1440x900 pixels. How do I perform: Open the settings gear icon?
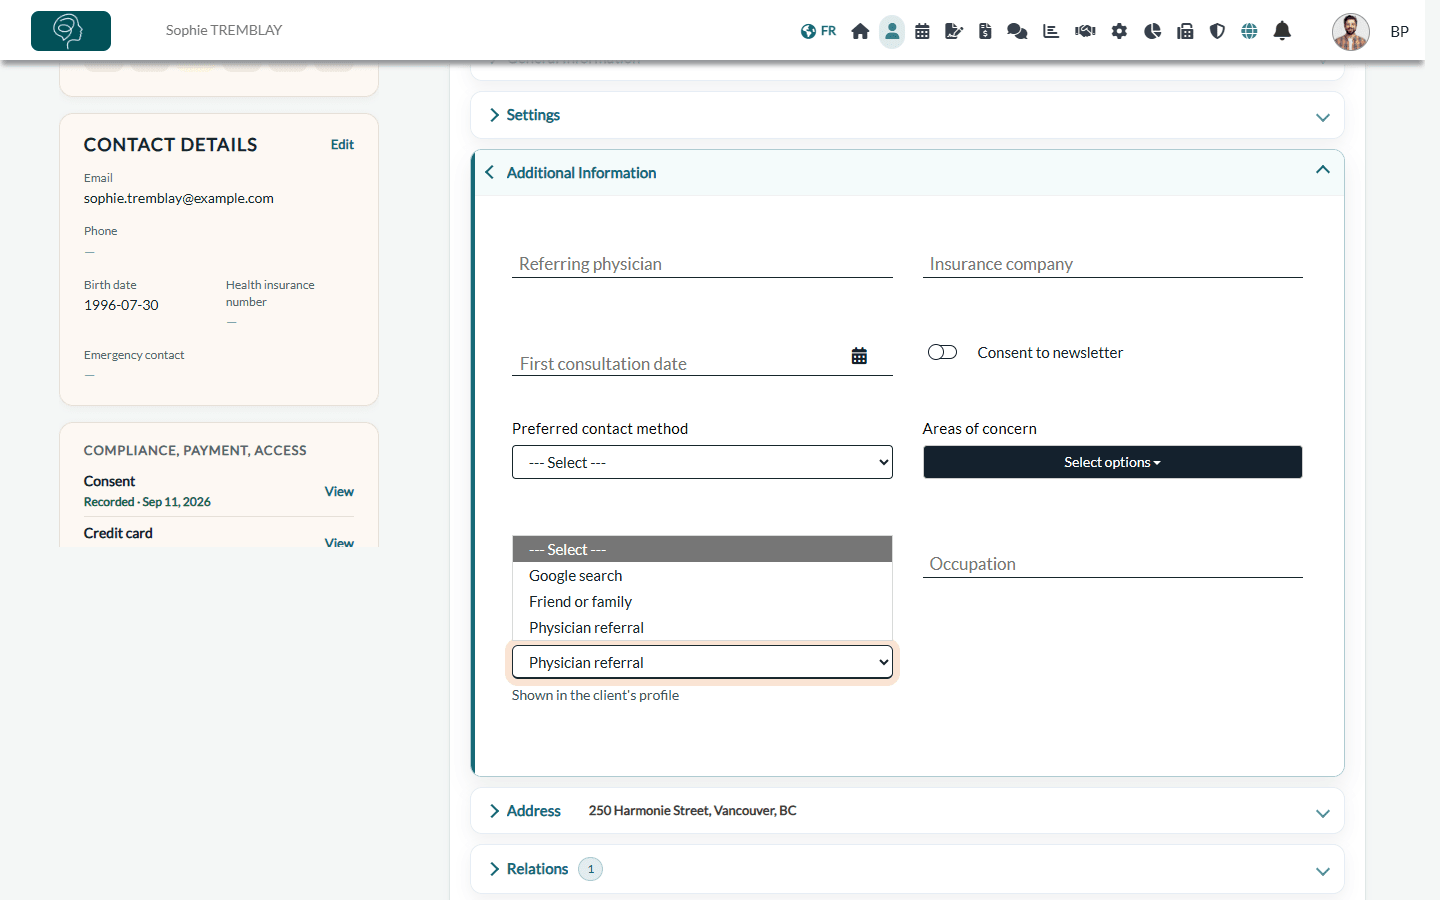[1119, 31]
